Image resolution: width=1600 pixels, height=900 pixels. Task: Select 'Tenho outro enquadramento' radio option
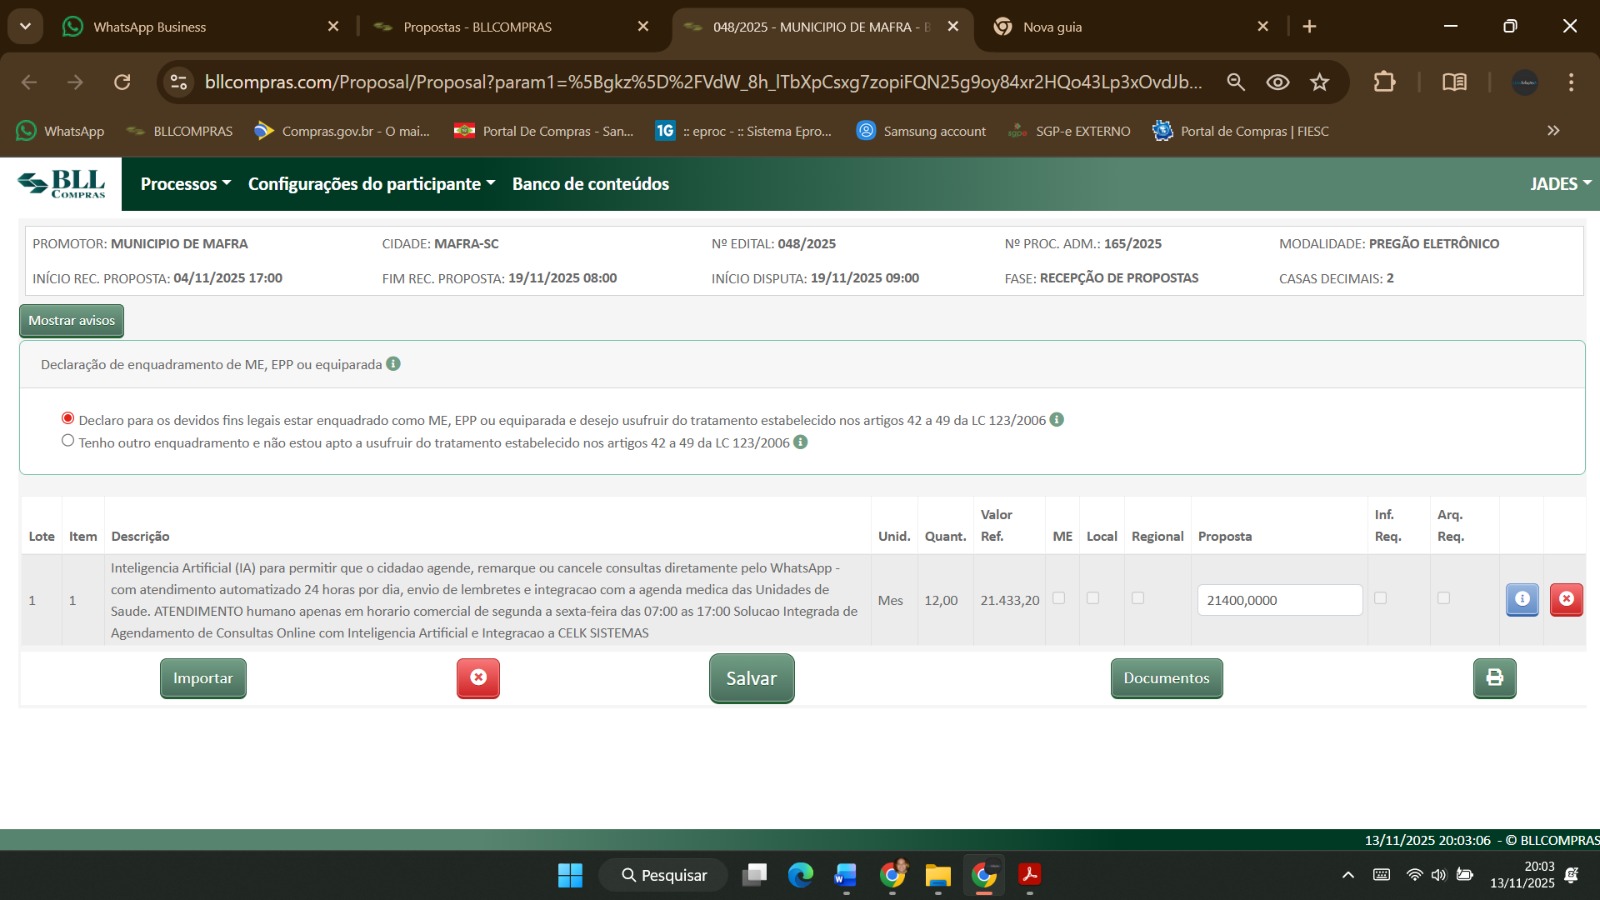pos(68,441)
